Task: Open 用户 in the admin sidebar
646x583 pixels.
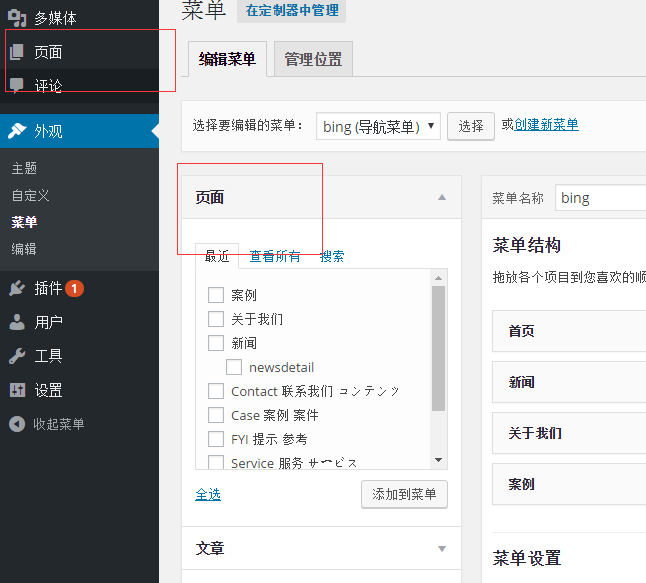Action: pyautogui.click(x=79, y=322)
